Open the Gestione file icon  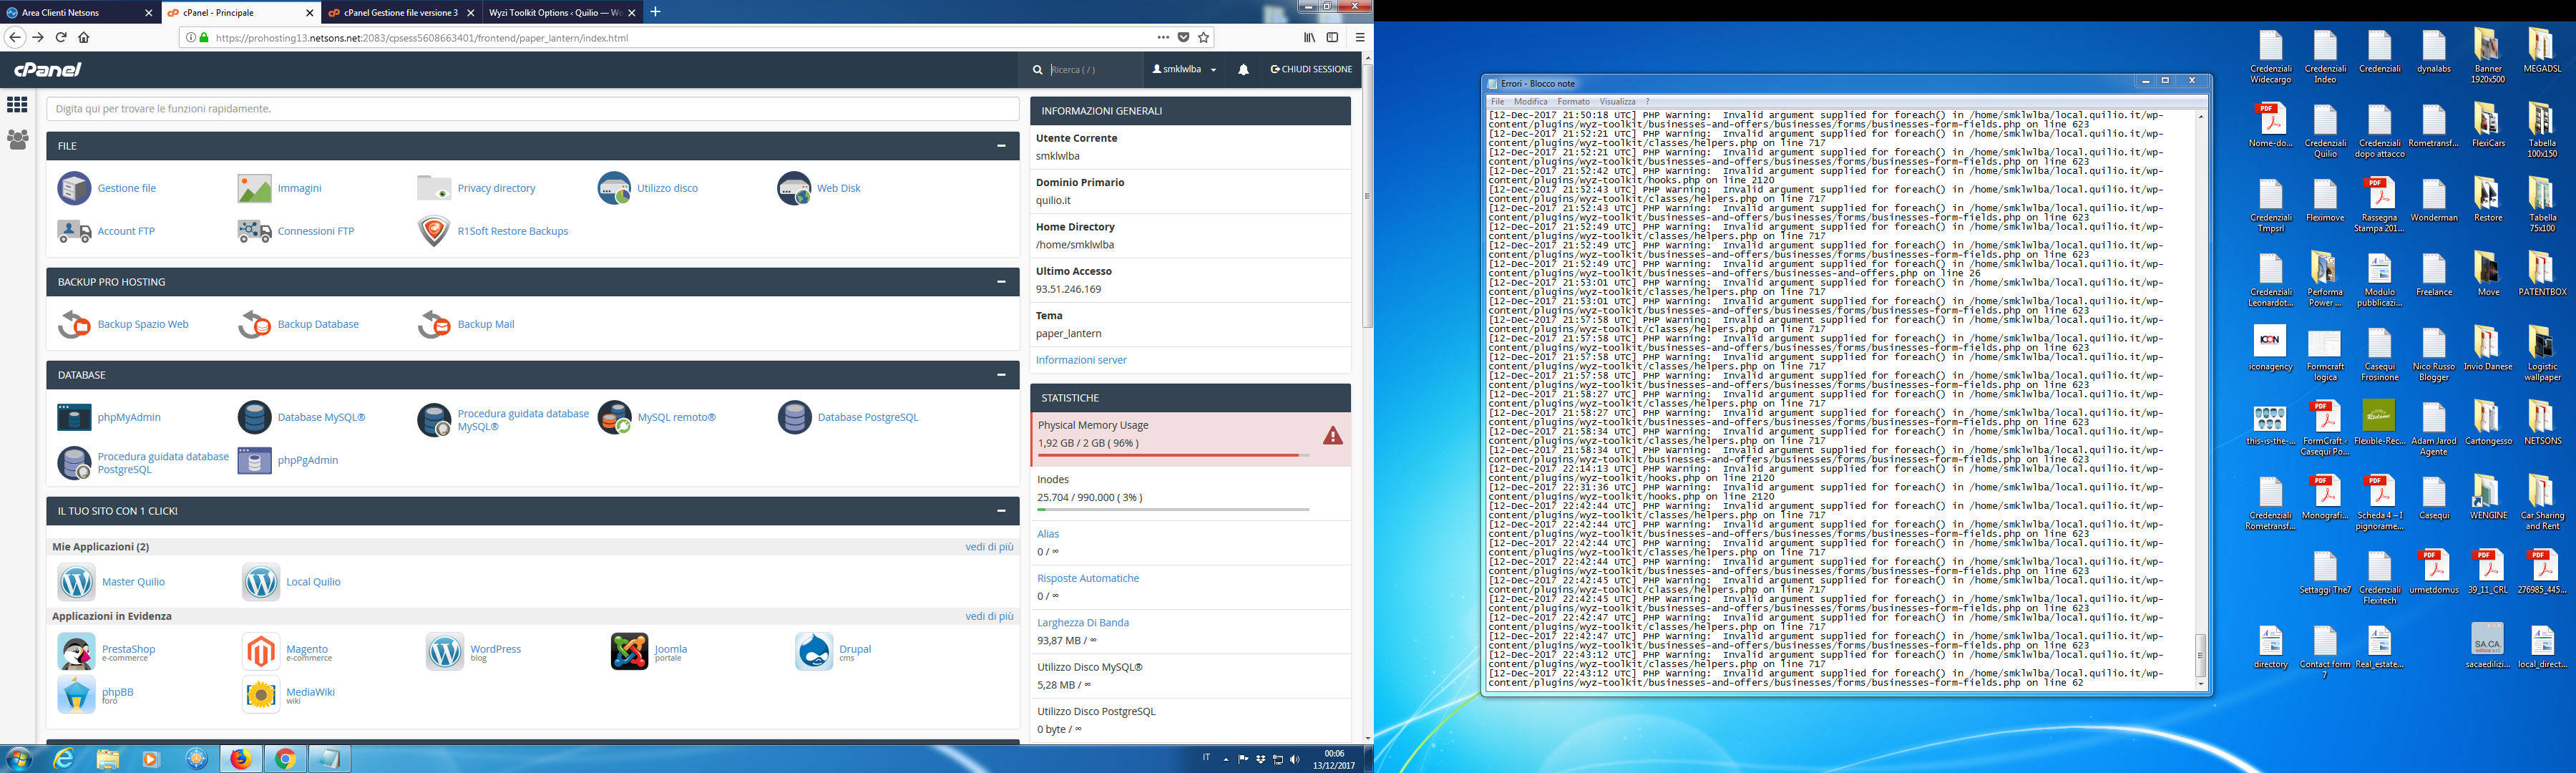click(75, 188)
